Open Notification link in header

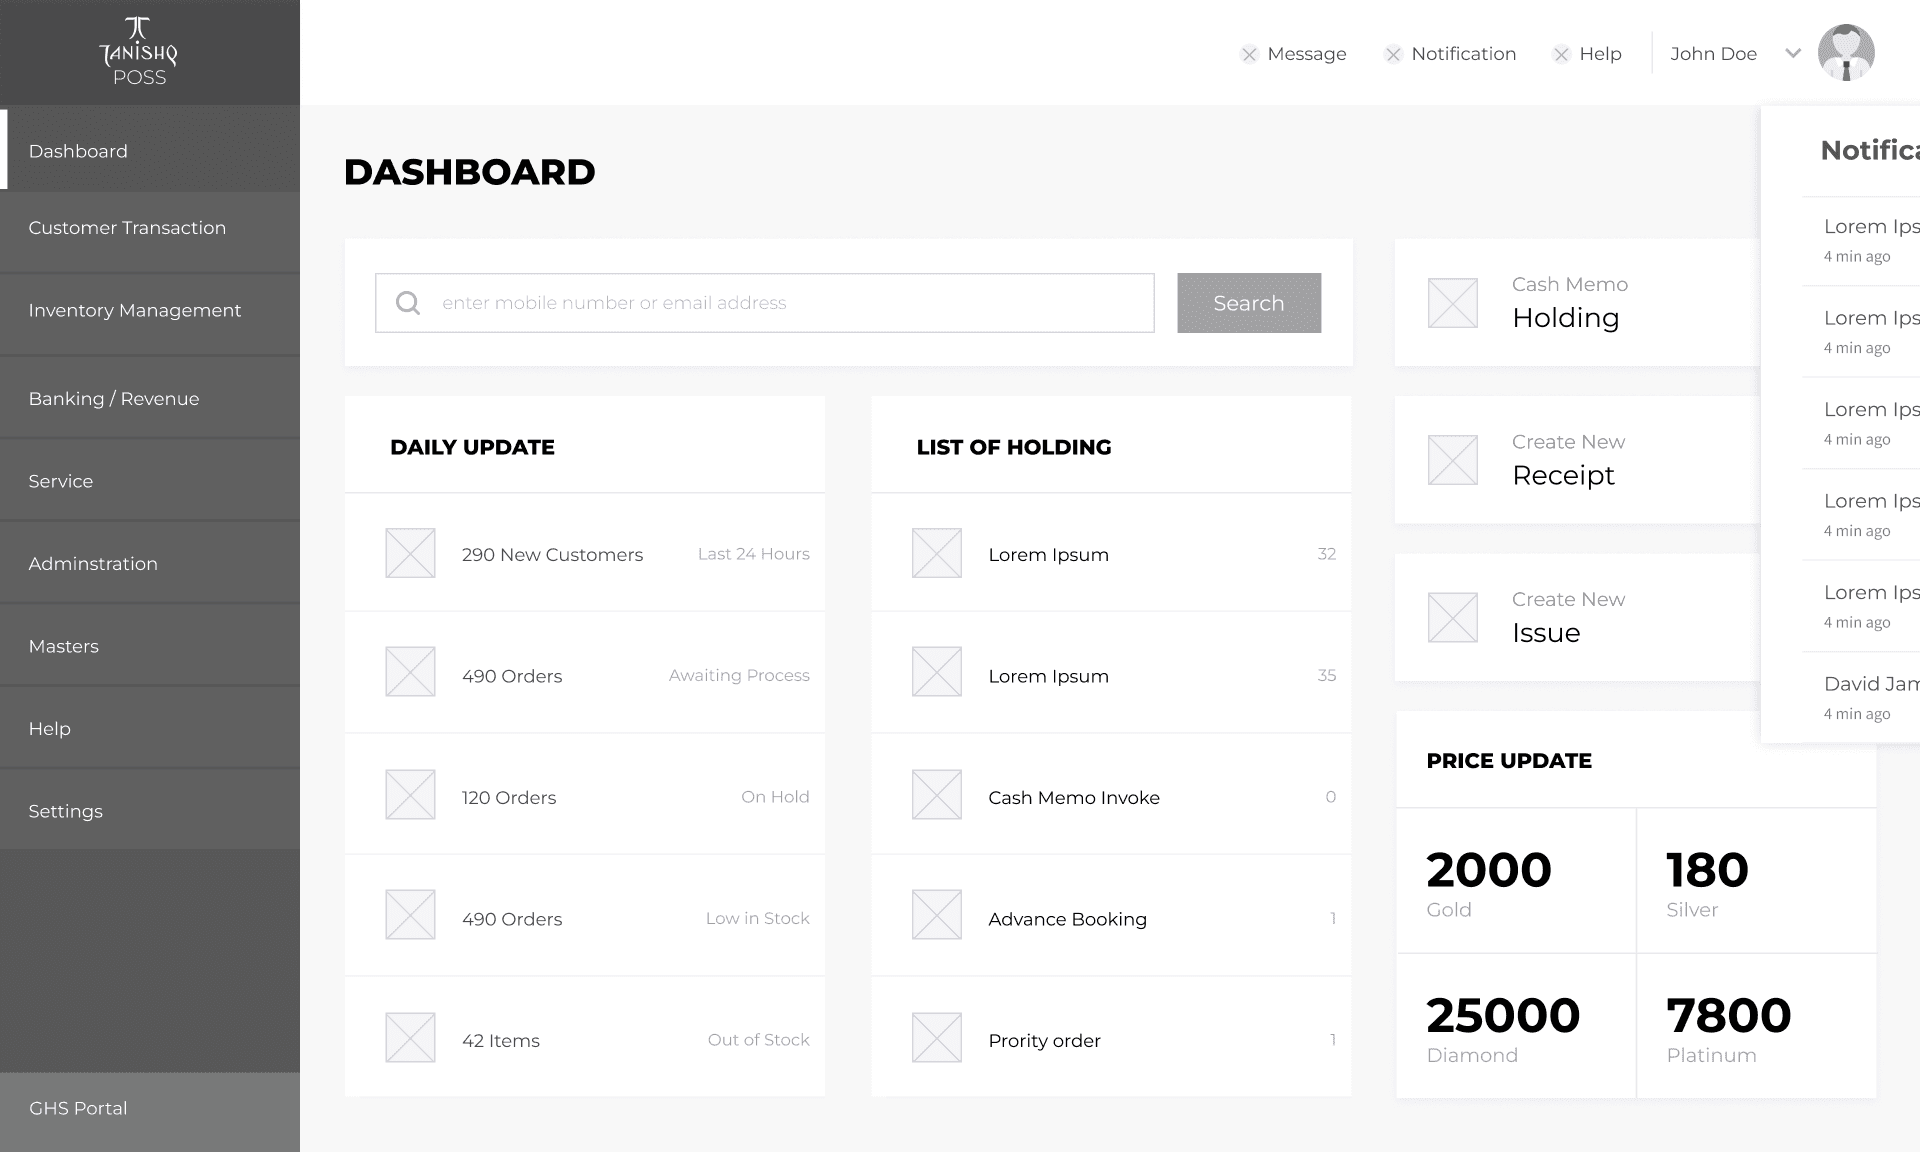(1464, 54)
